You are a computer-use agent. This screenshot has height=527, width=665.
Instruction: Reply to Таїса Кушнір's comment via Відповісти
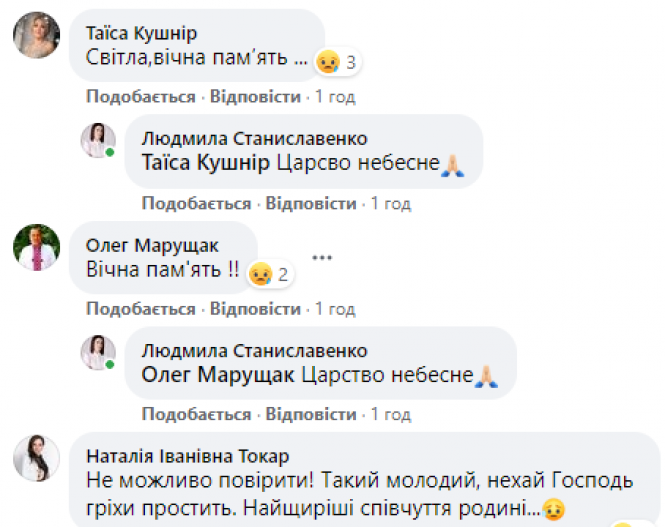pos(255,97)
